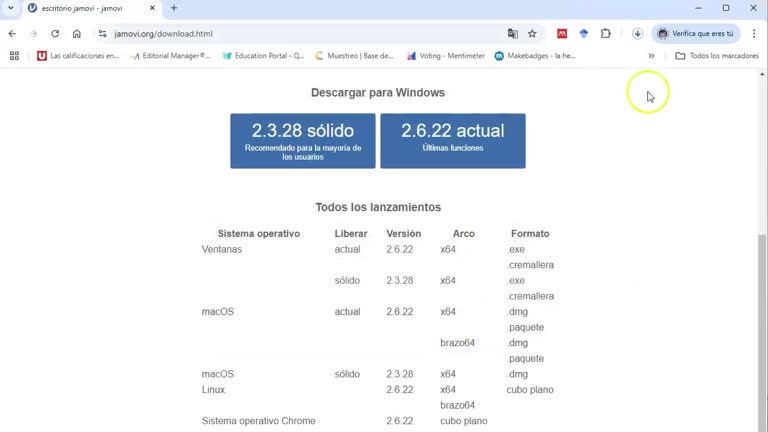Viewport: 768px width, 432px height.
Task: Open Linux brazo64 link
Action: tap(457, 406)
